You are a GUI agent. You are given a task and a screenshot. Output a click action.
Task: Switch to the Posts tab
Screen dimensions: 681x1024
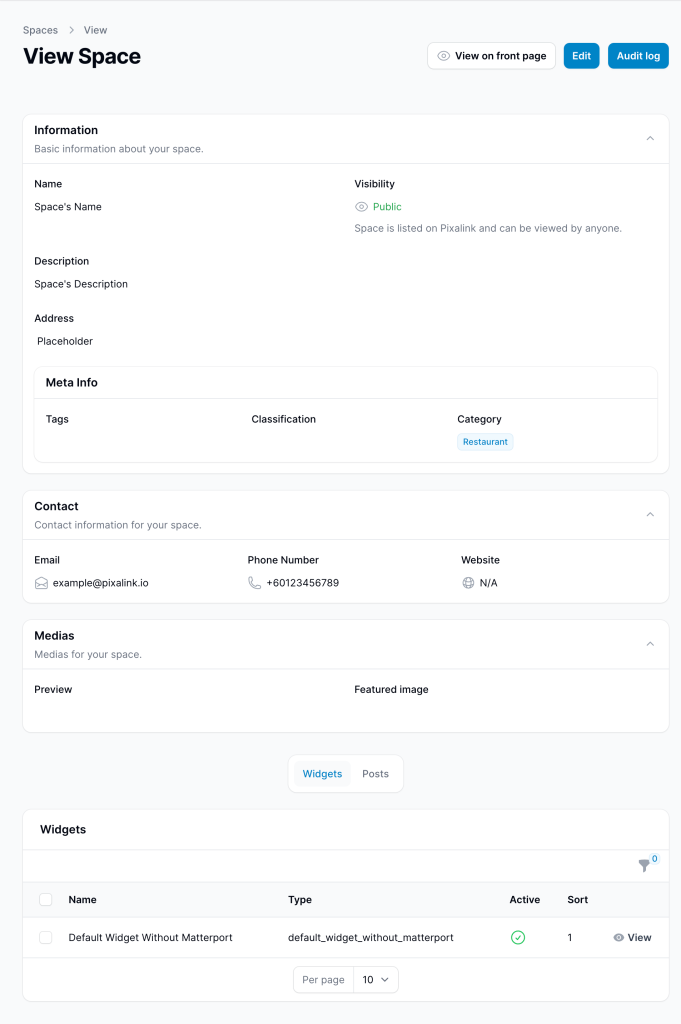(x=375, y=774)
